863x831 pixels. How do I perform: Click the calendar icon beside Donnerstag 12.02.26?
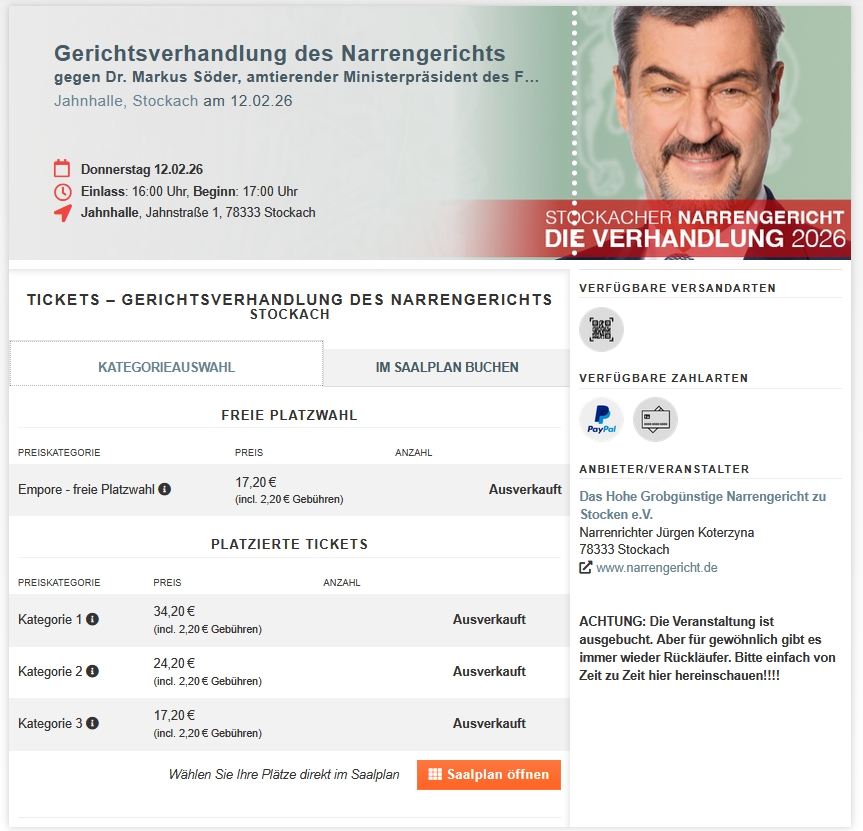coord(62,169)
